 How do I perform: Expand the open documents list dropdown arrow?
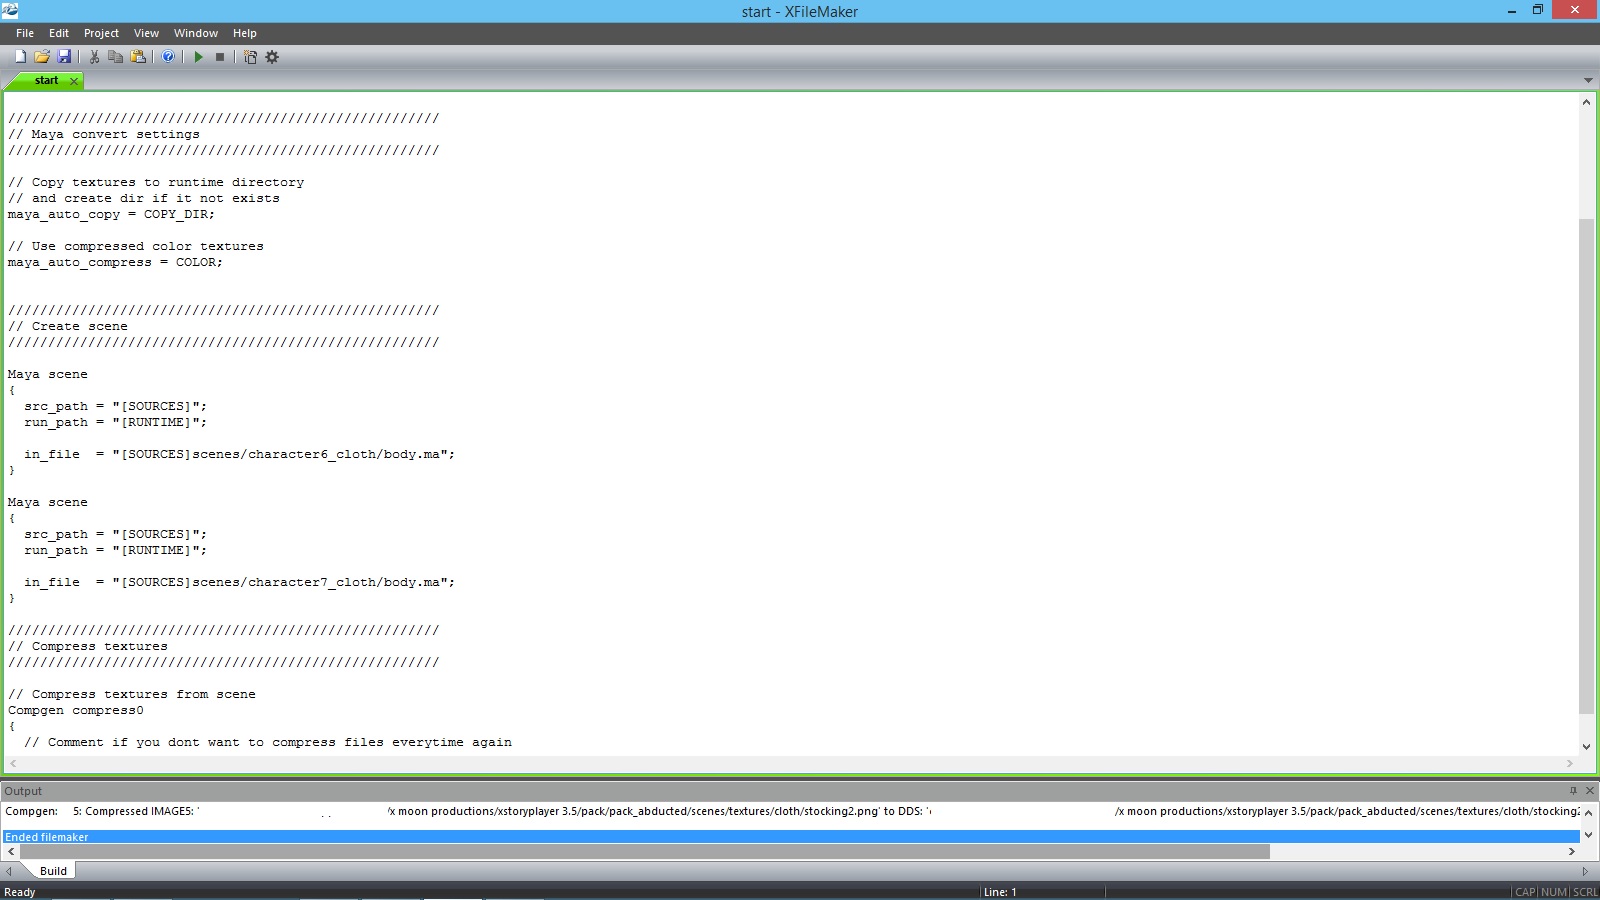[1588, 80]
